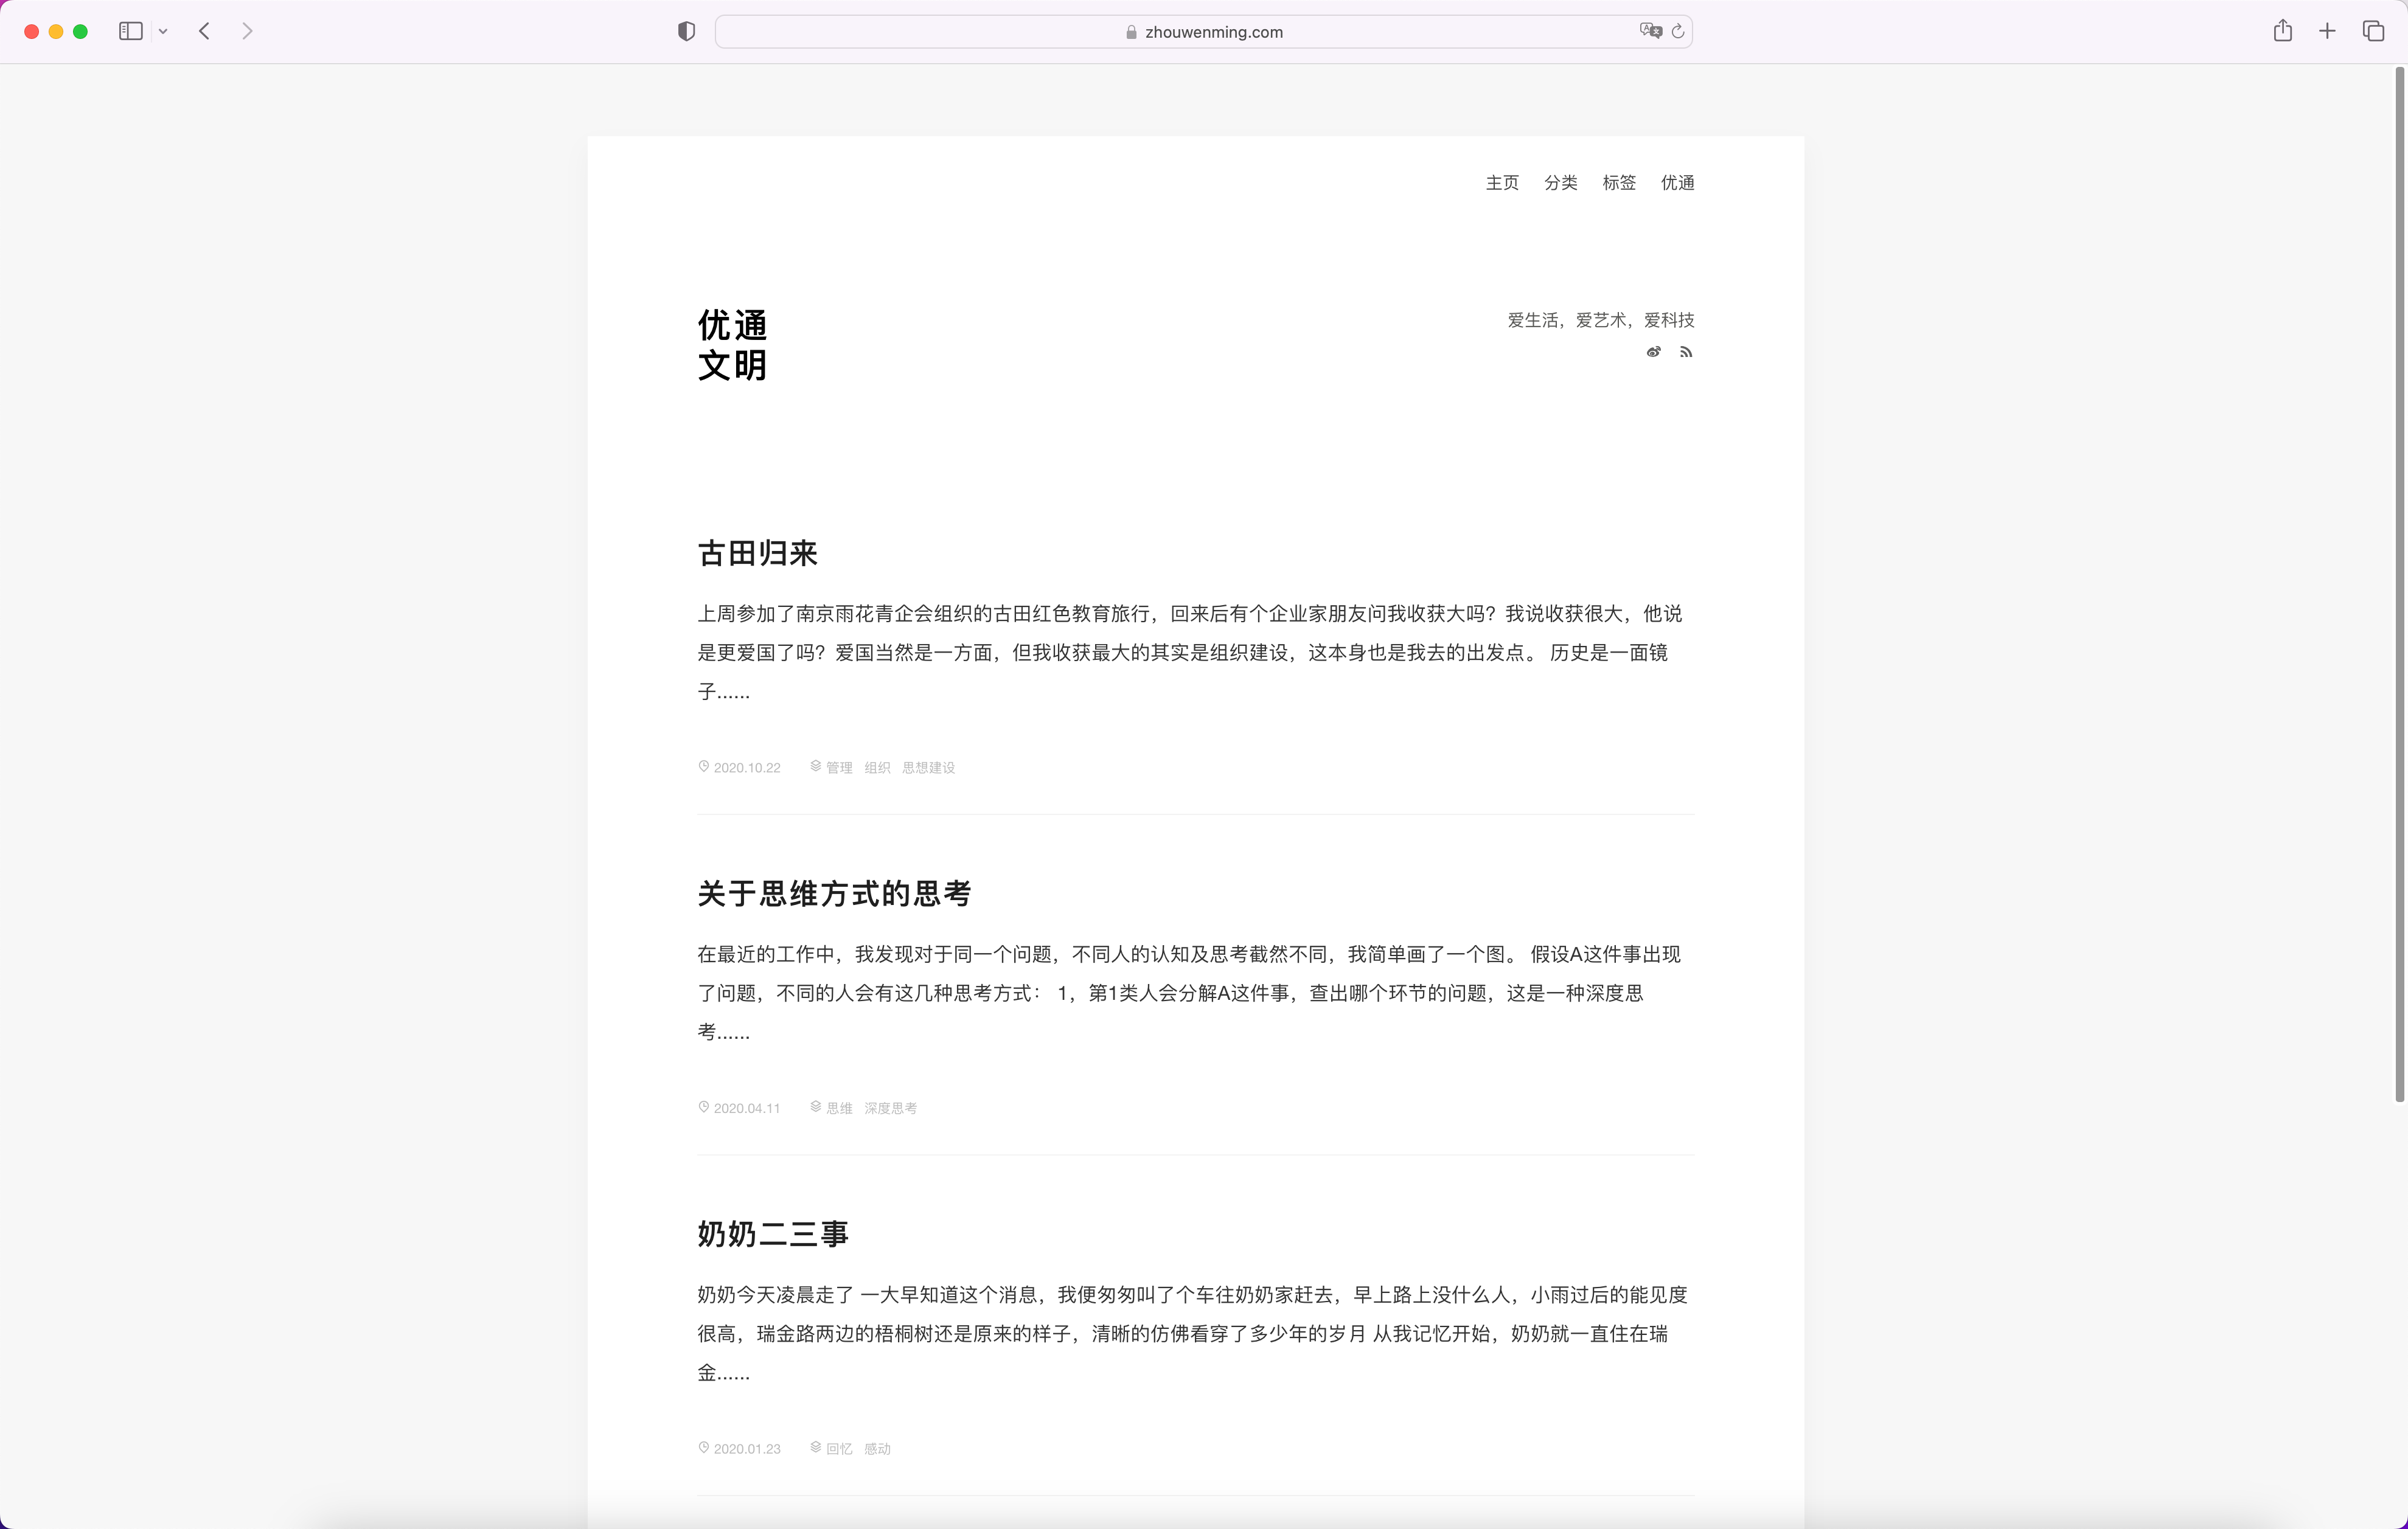This screenshot has width=2408, height=1529.
Task: Click the 优通文明 site title
Action: tap(732, 344)
